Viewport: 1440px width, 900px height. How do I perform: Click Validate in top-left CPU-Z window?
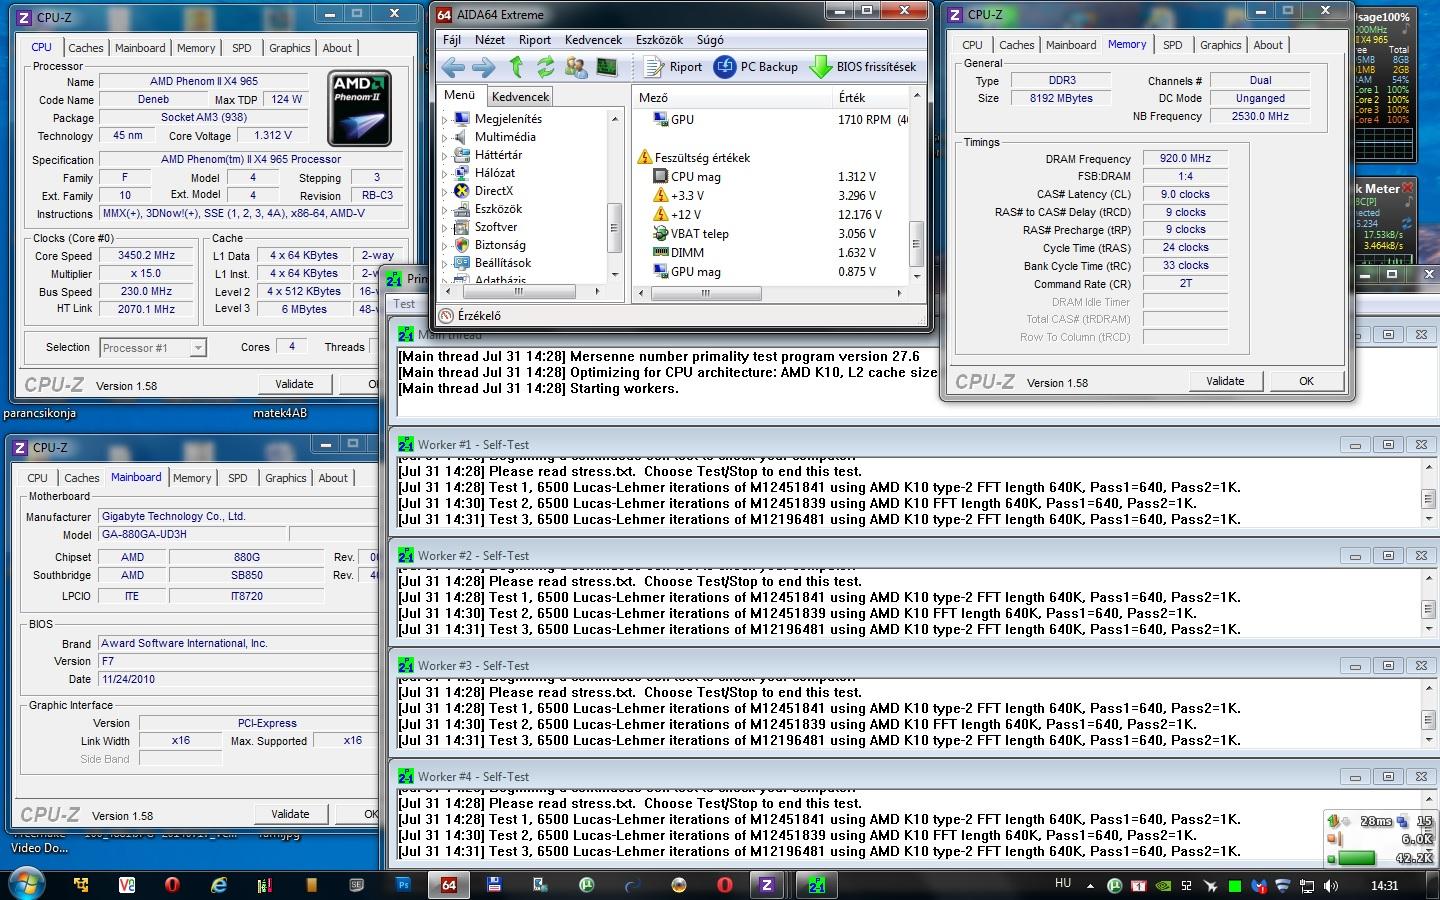pos(294,384)
